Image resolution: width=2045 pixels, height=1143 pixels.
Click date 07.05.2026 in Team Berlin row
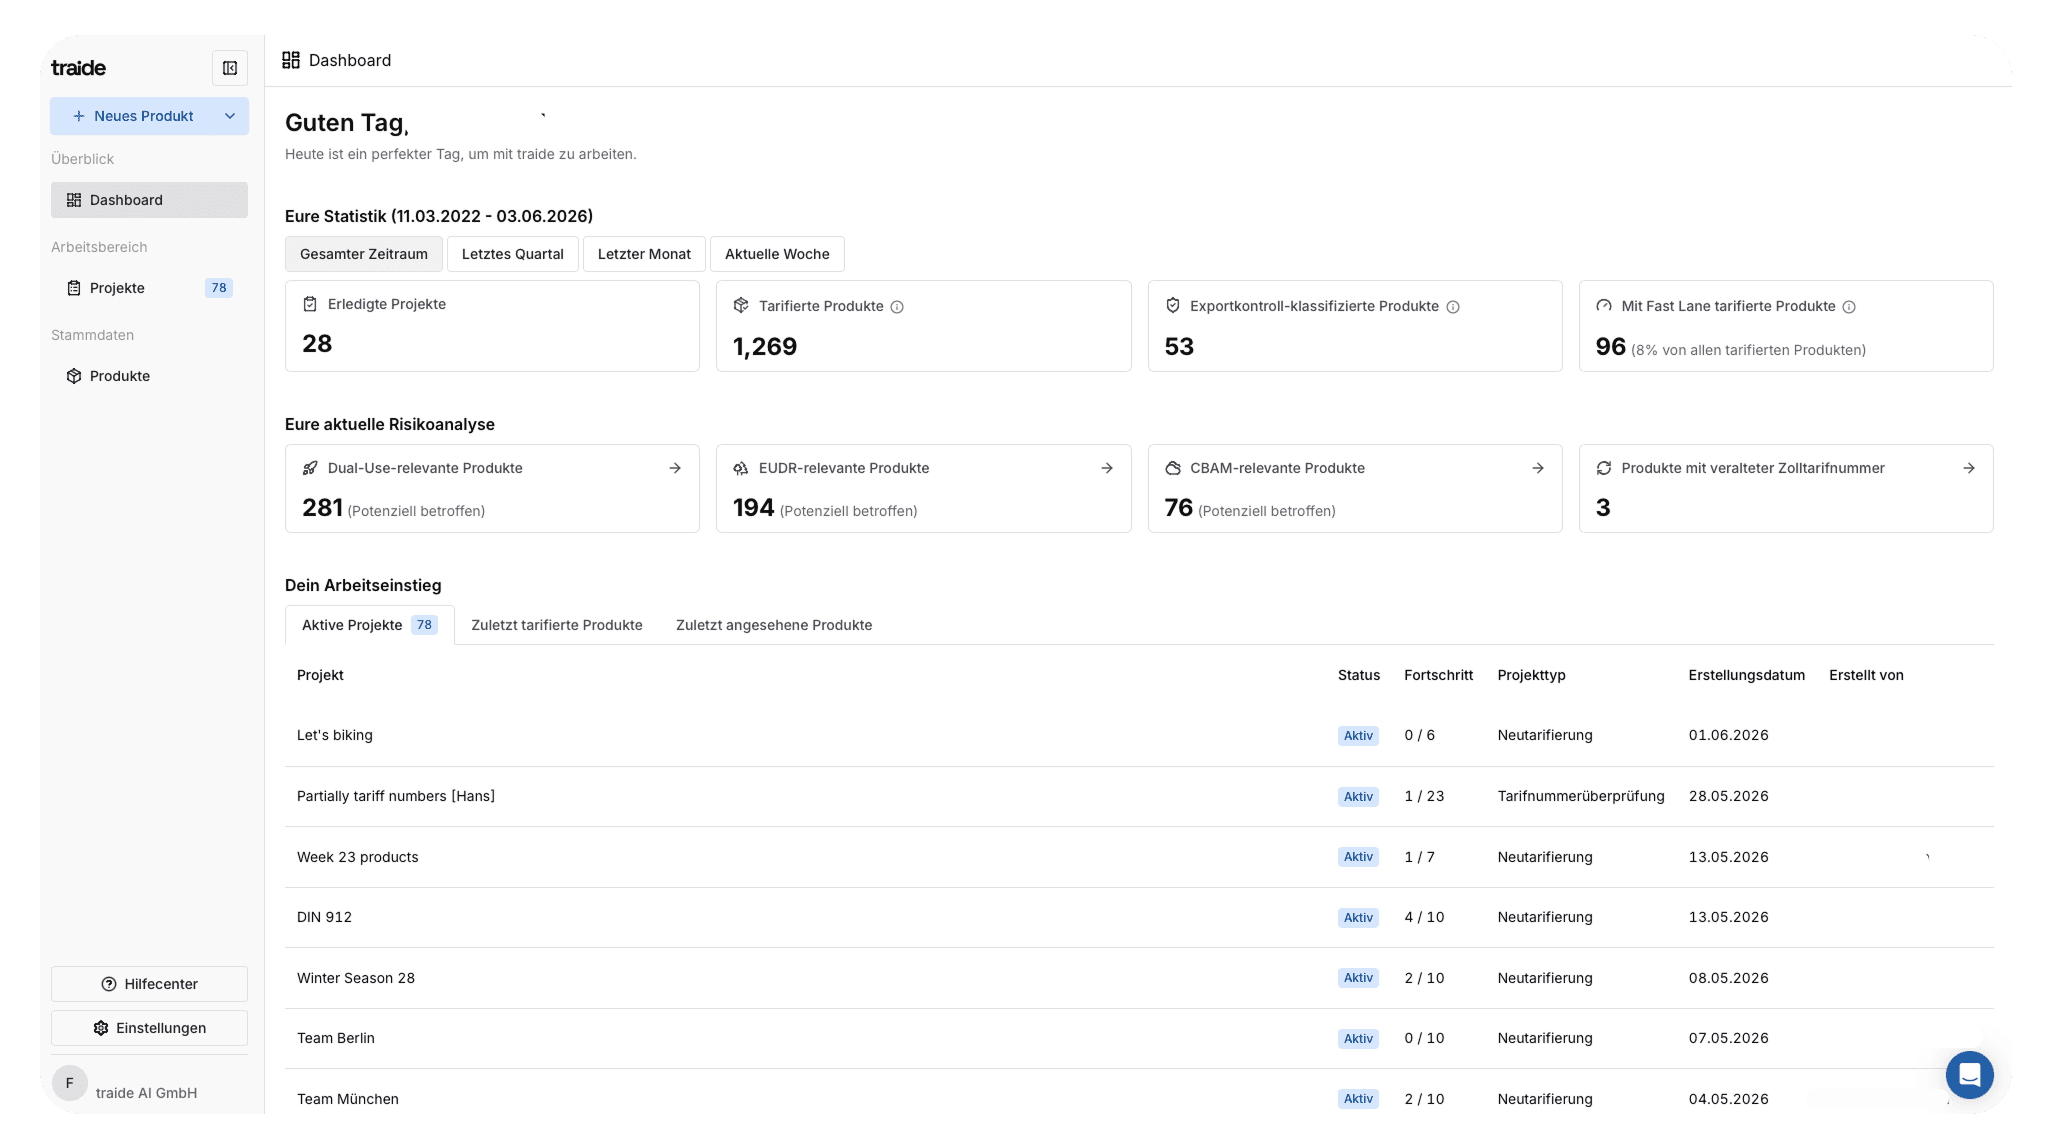[x=1728, y=1038]
